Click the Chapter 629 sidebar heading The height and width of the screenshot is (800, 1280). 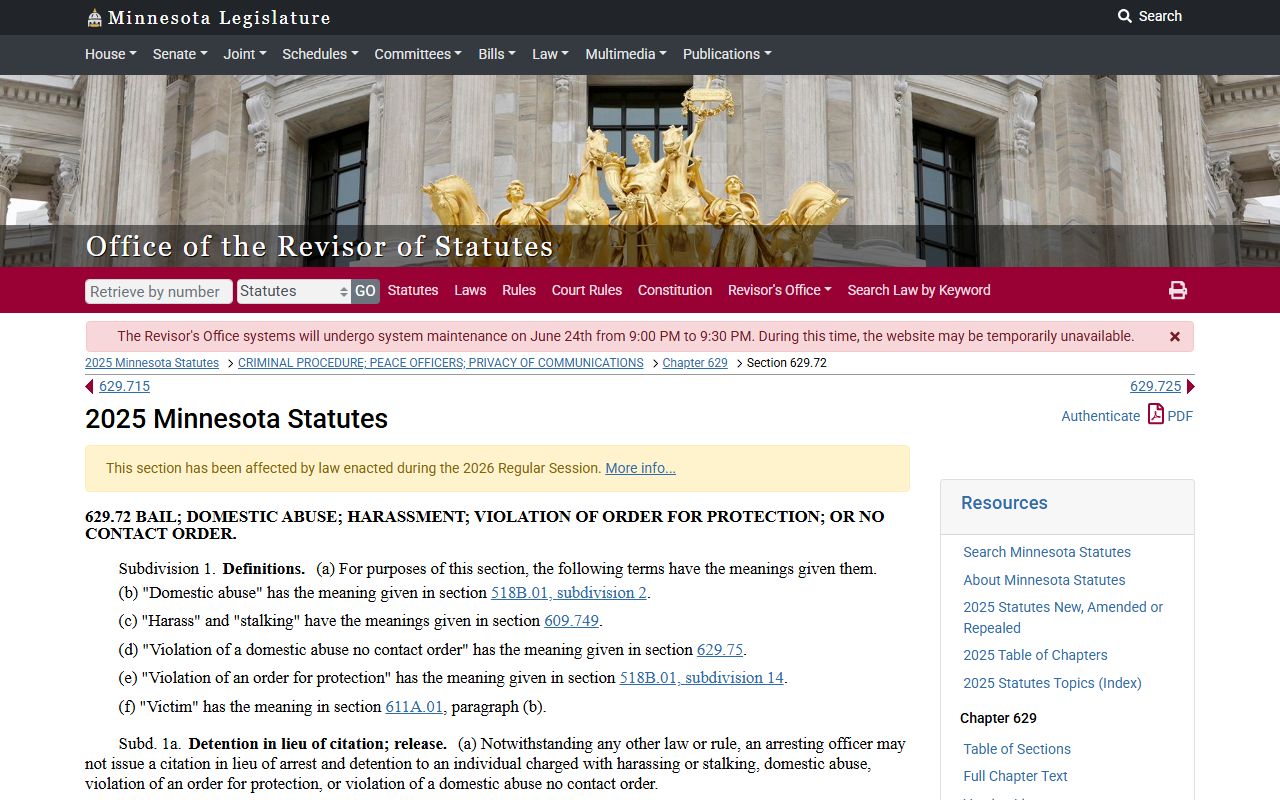[998, 718]
